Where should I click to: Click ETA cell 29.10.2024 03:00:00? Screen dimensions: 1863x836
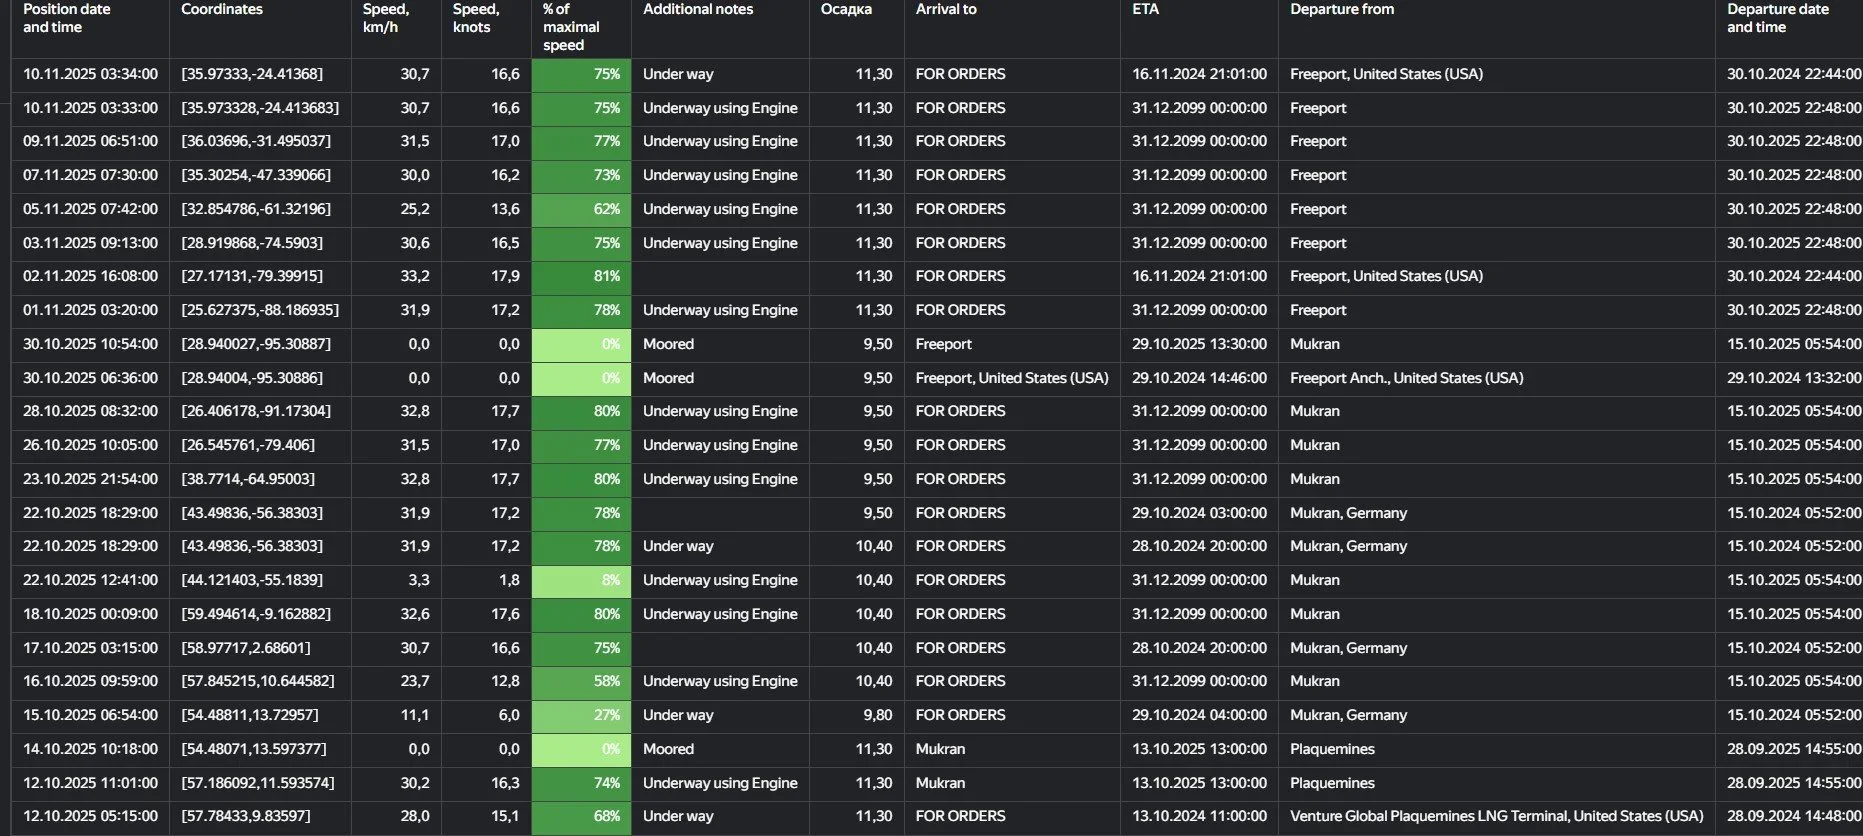1199,513
